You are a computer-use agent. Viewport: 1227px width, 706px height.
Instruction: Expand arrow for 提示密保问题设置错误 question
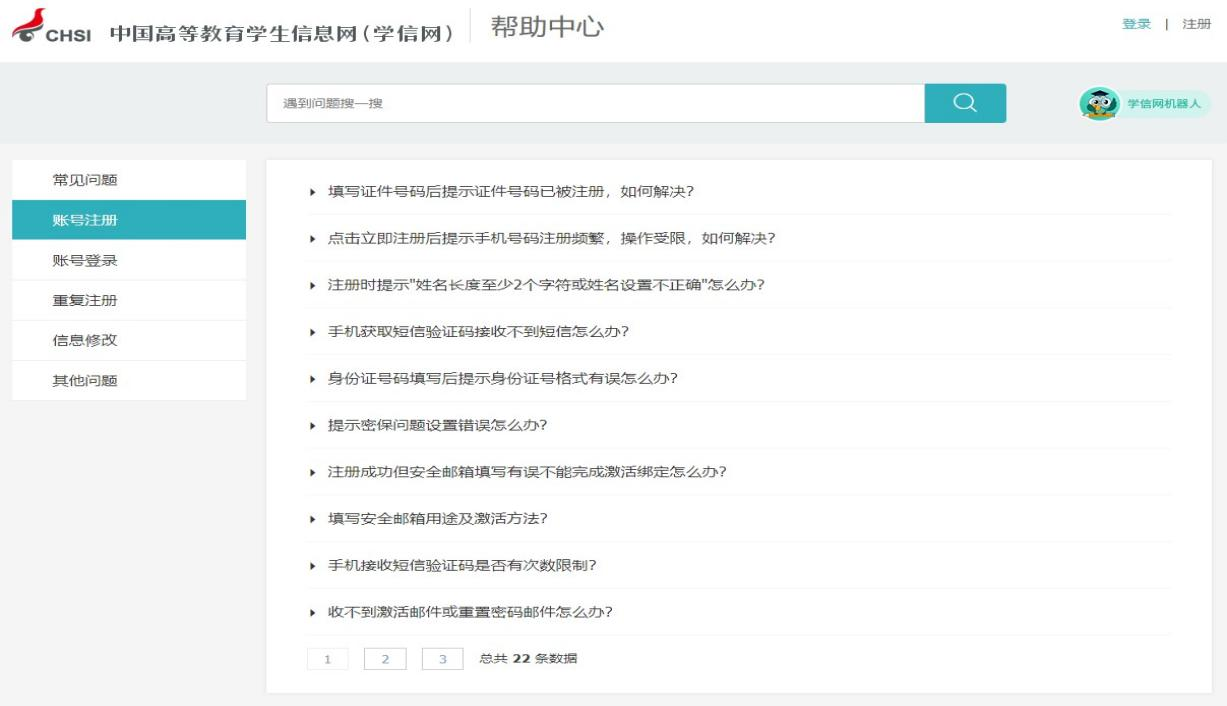tap(313, 426)
